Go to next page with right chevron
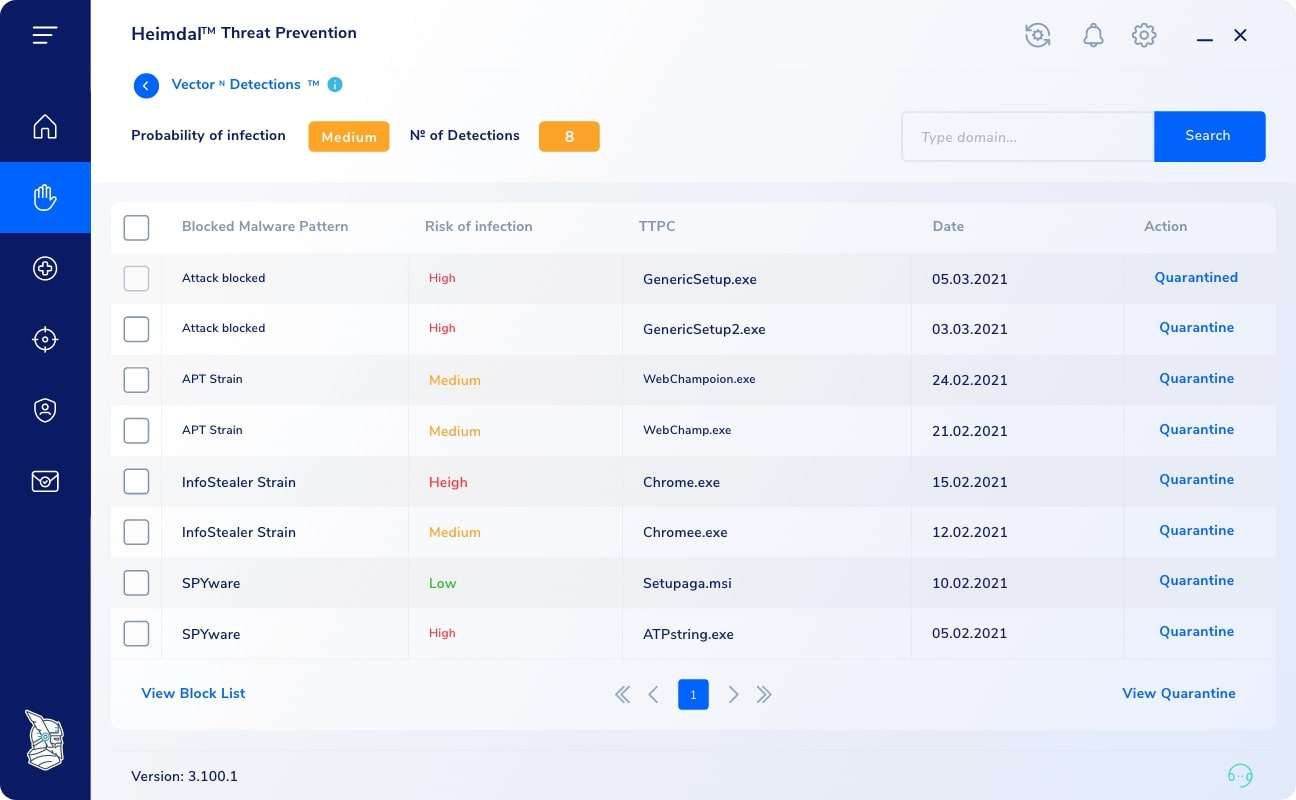The width and height of the screenshot is (1296, 800). pos(734,694)
